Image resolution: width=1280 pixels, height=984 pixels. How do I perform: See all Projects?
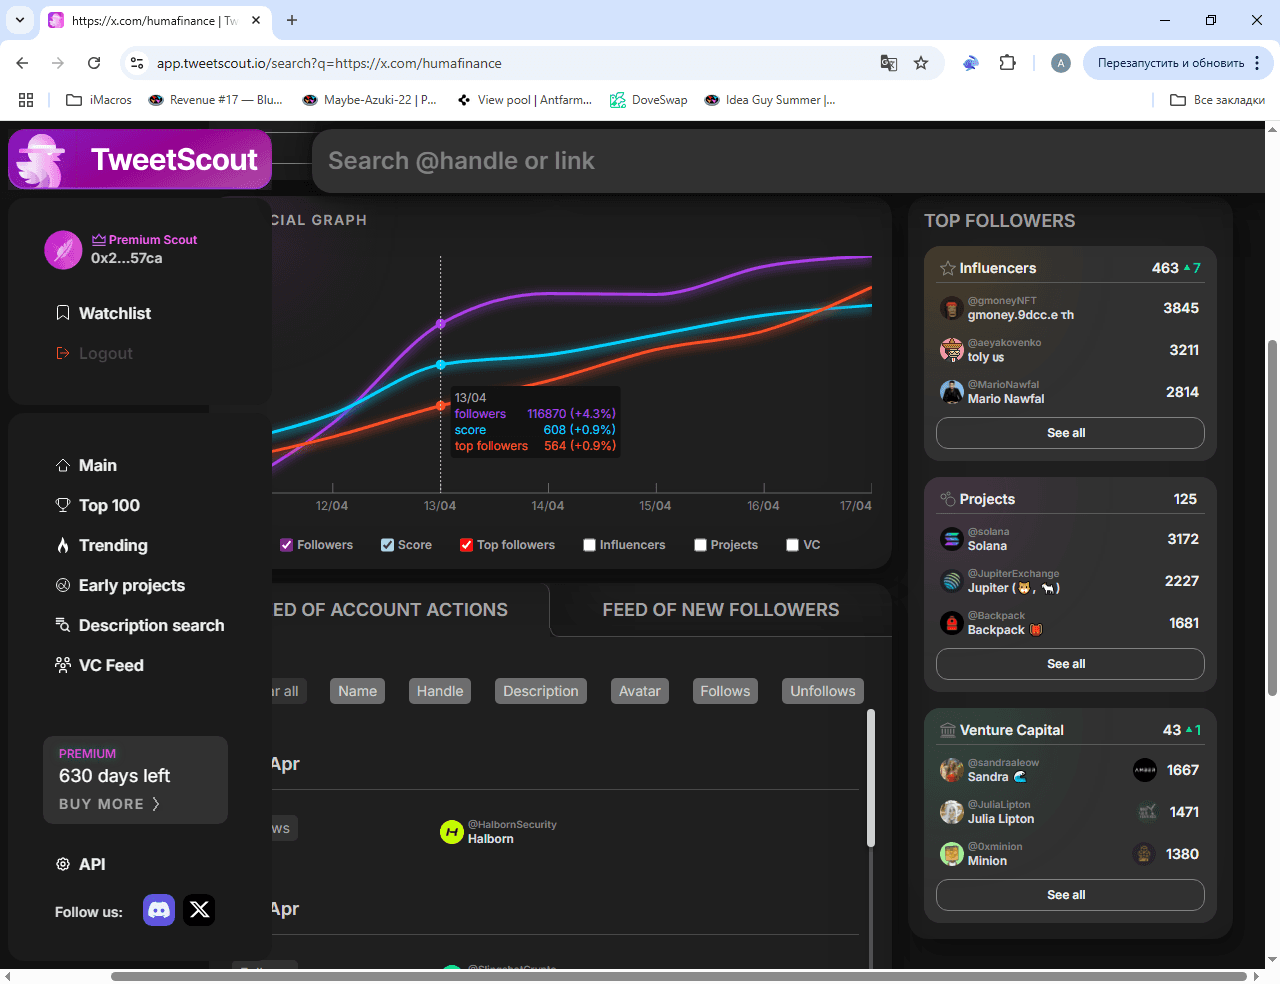[1070, 664]
